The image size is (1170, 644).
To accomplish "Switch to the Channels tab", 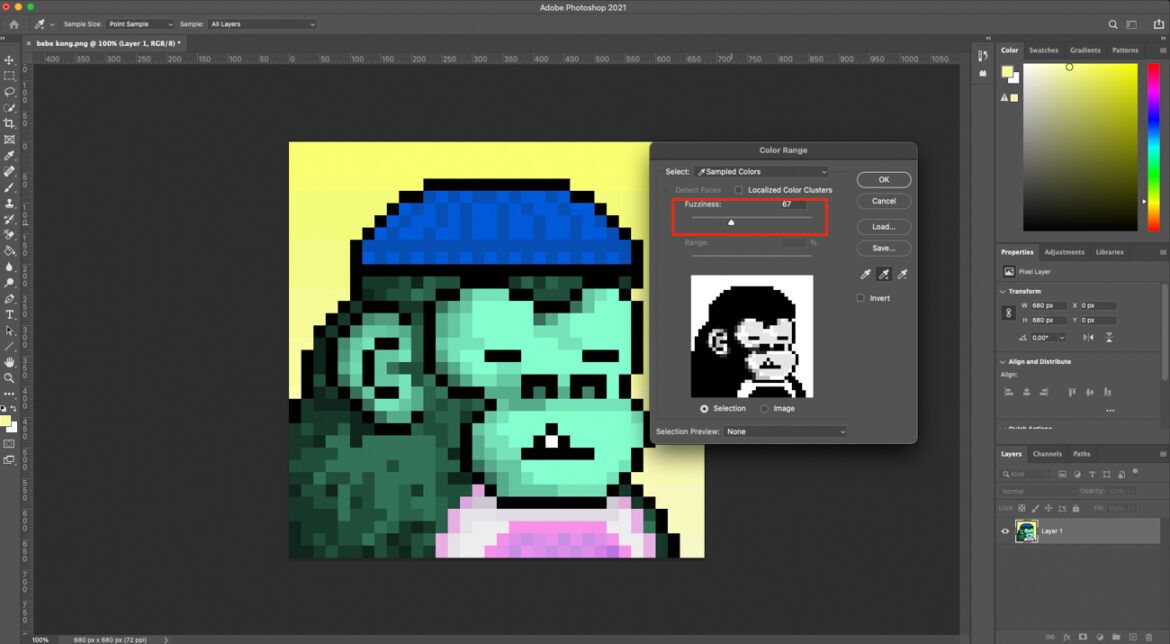I will click(1048, 454).
